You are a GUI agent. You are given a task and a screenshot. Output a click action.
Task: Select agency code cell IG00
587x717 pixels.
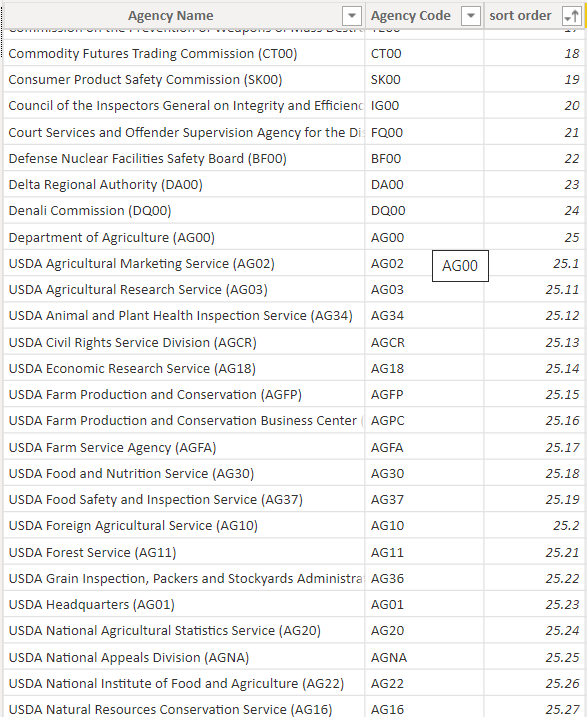pyautogui.click(x=424, y=106)
